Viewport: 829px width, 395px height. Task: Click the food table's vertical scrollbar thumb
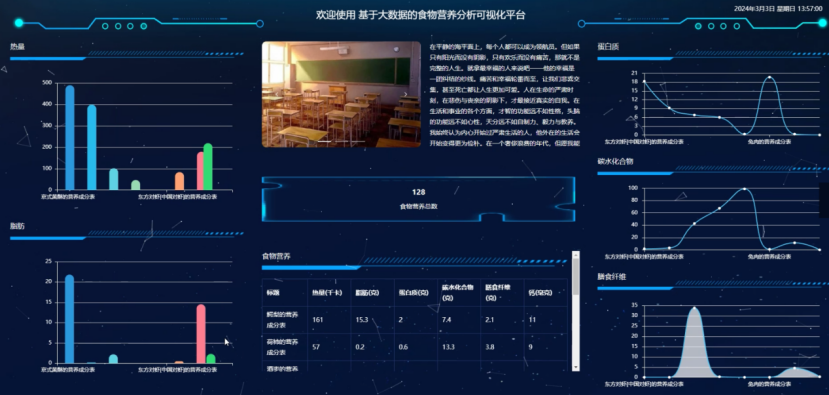(576, 277)
